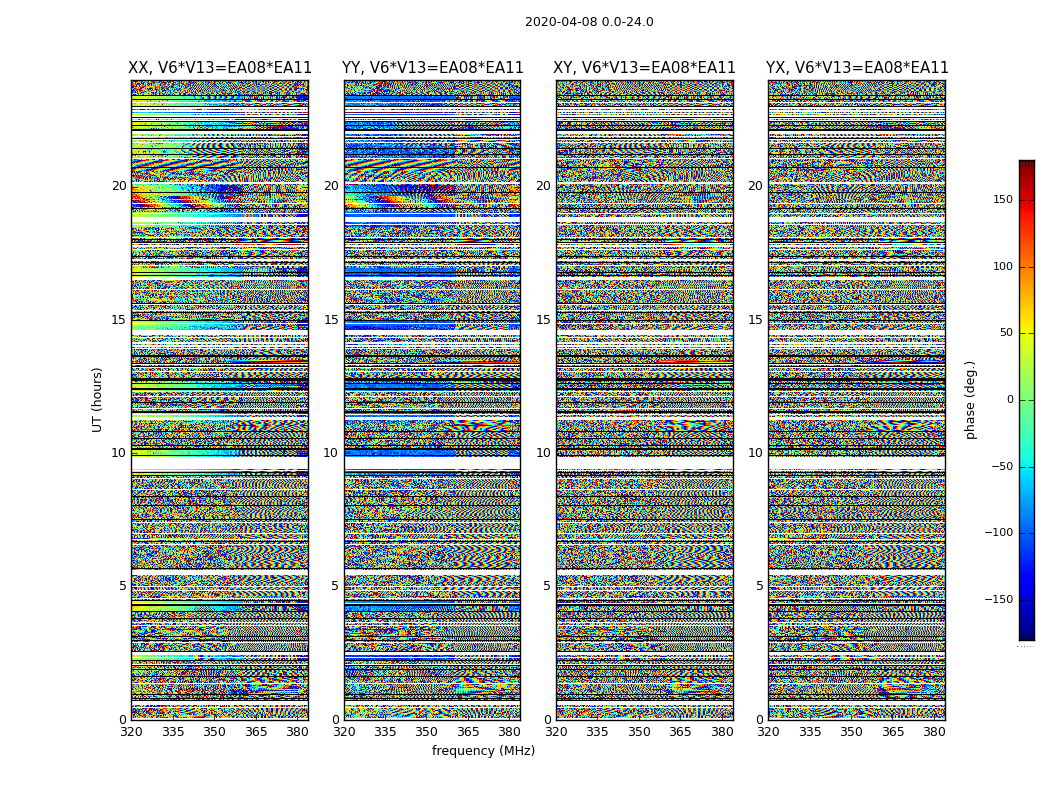Click the −50 tick on the colorbar
The image size is (1050, 800).
coord(1002,467)
